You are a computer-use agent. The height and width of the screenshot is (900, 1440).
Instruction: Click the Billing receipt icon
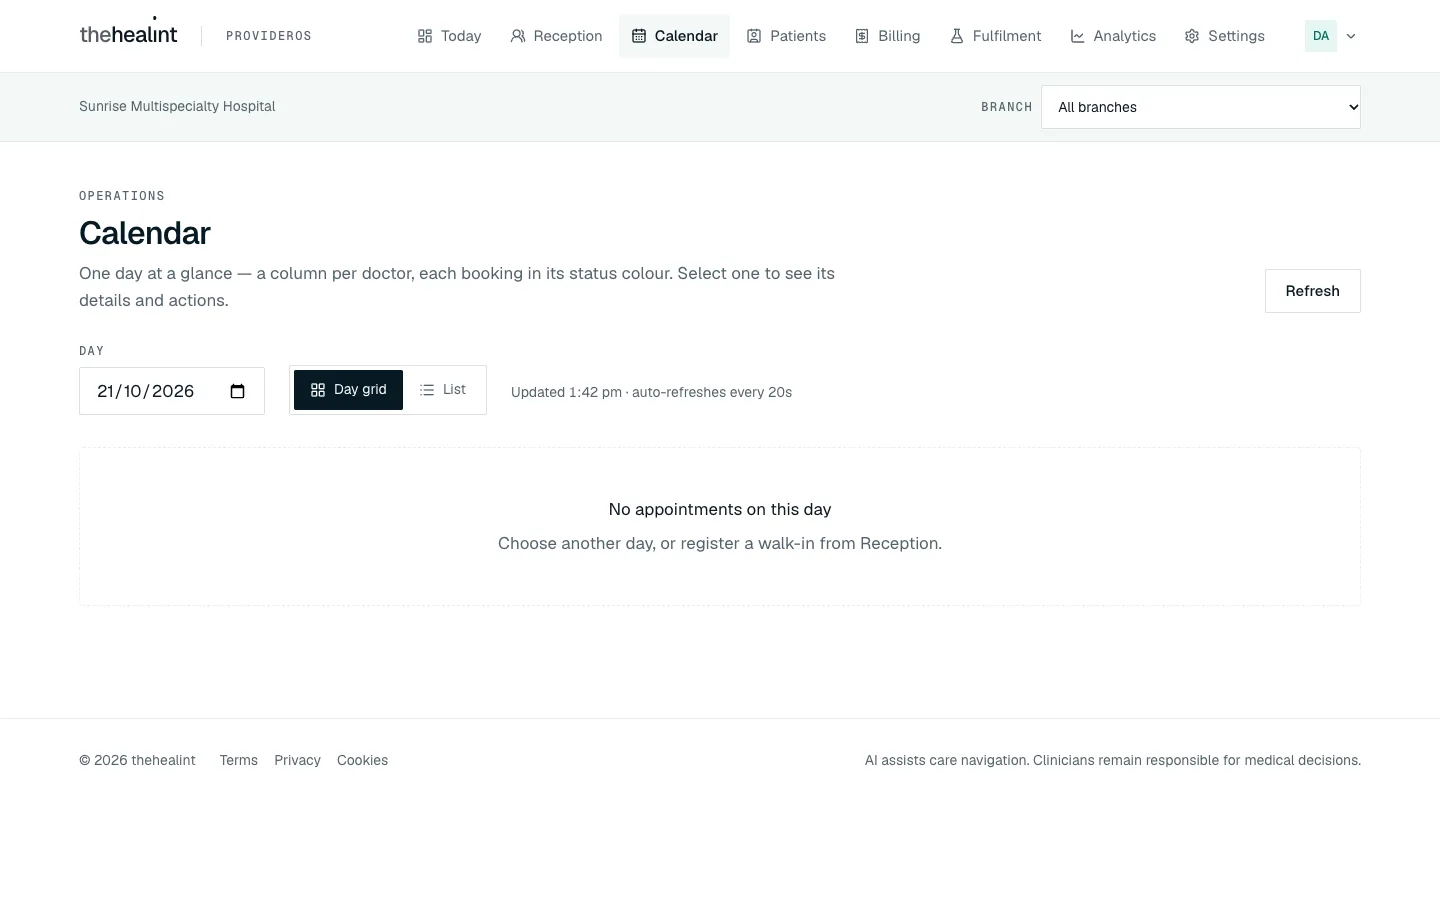[x=862, y=36]
